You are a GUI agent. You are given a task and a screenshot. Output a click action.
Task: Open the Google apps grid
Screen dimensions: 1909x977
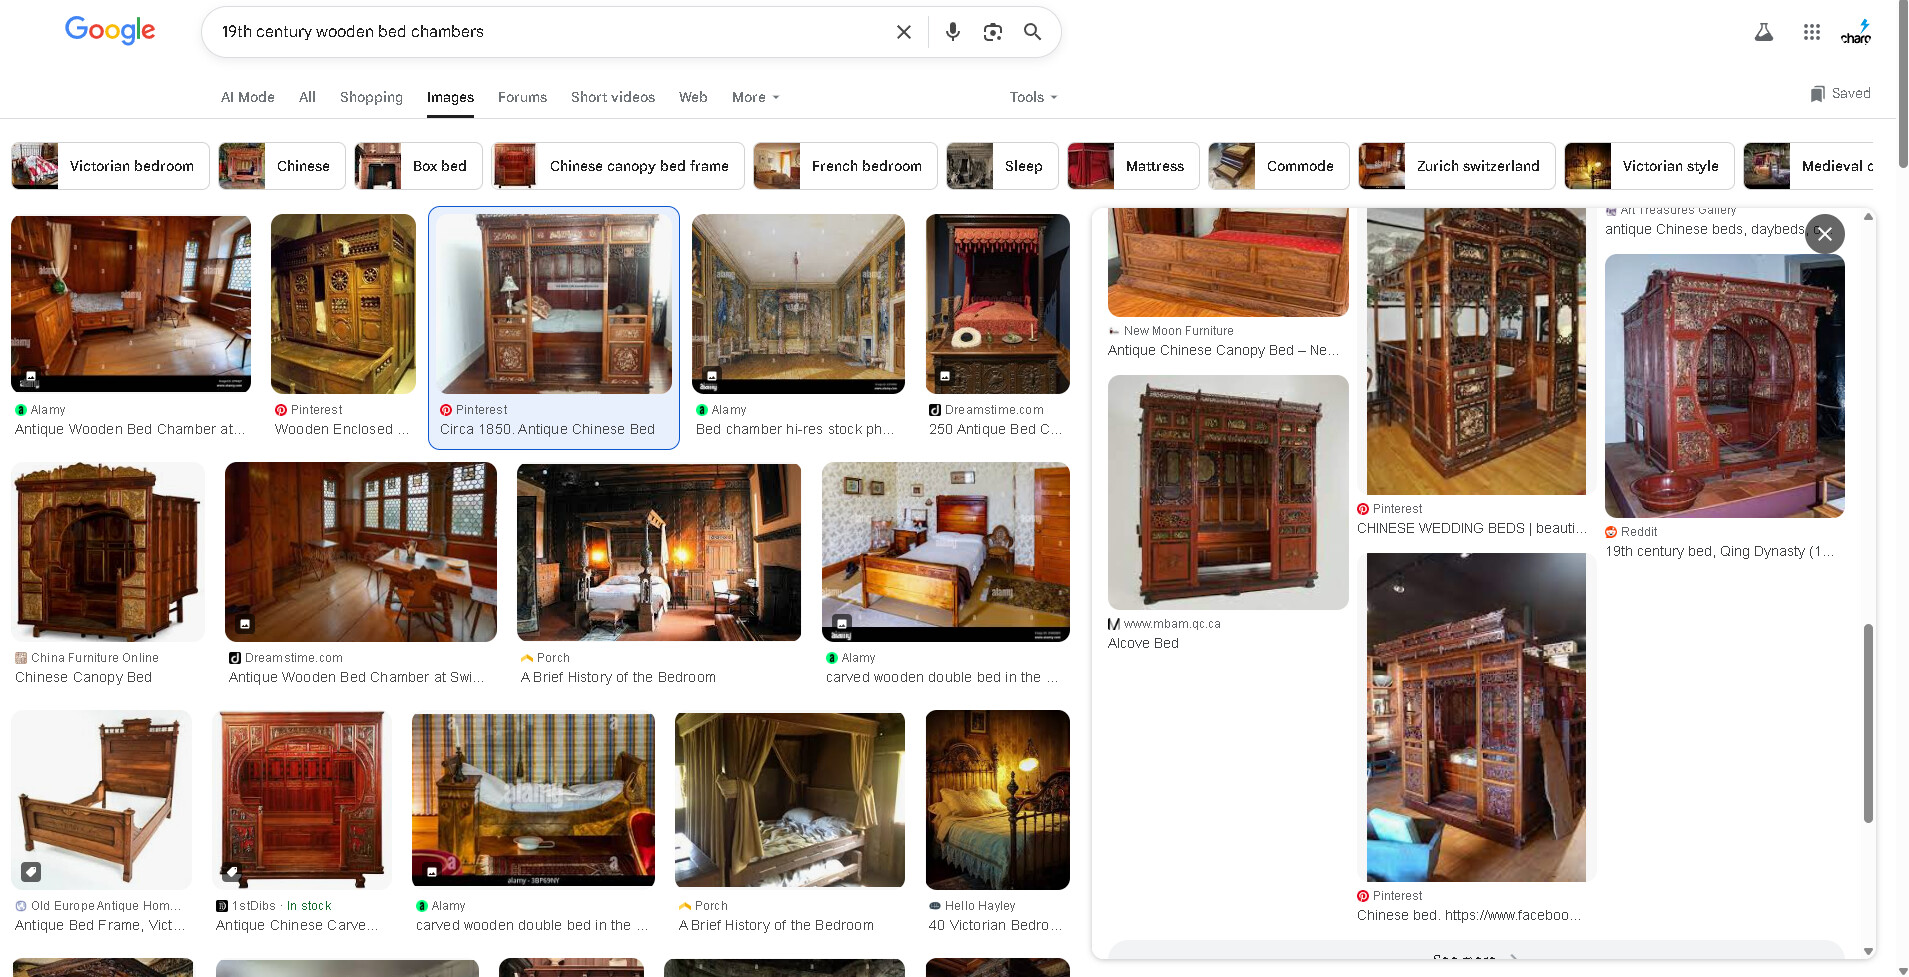(1811, 32)
